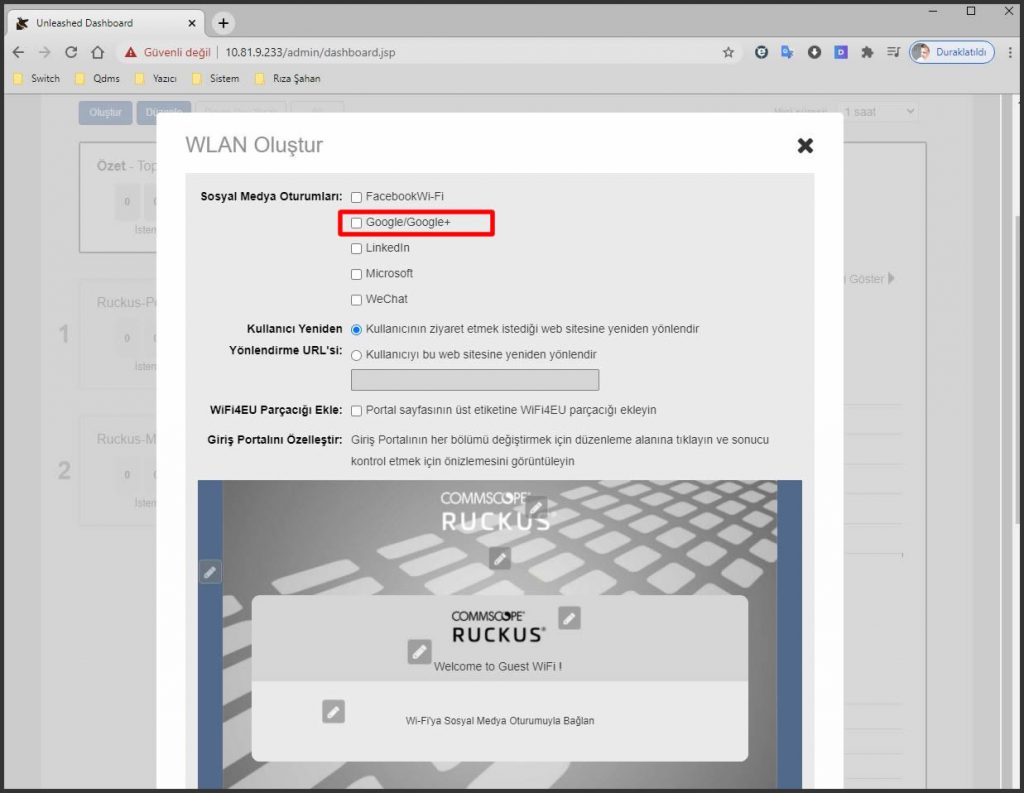Open the Rıza Şahan bookmarks folder

coord(288,78)
